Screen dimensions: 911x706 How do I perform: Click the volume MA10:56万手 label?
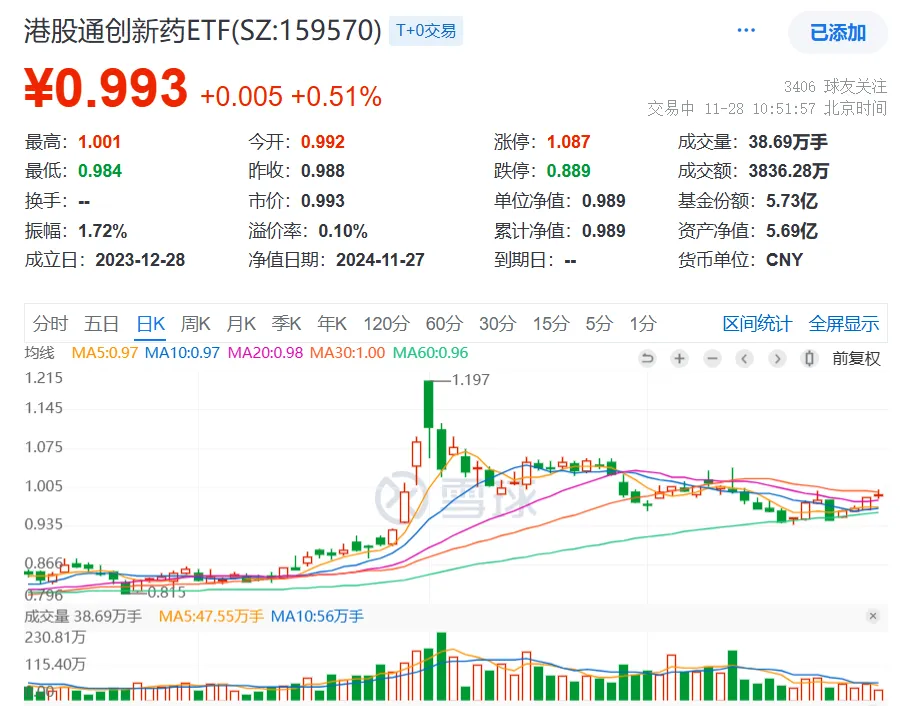[317, 616]
